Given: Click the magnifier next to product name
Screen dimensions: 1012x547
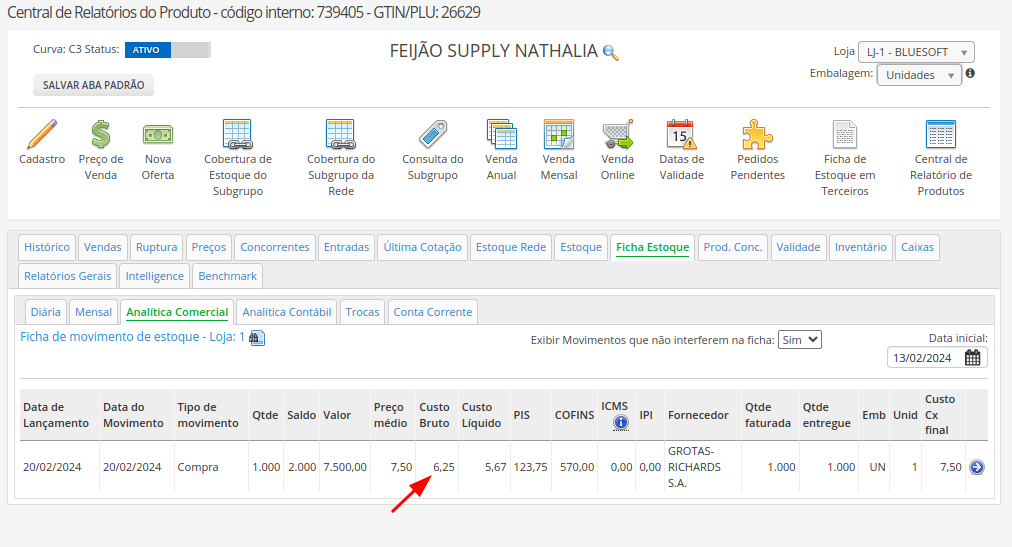Looking at the screenshot, I should 611,53.
